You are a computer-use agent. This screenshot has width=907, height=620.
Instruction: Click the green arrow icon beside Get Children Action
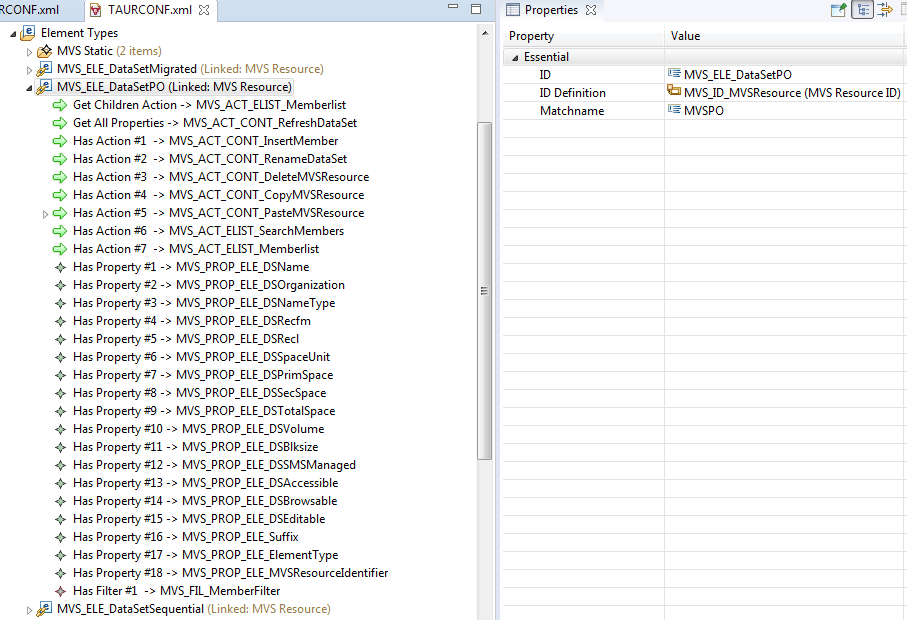point(61,104)
